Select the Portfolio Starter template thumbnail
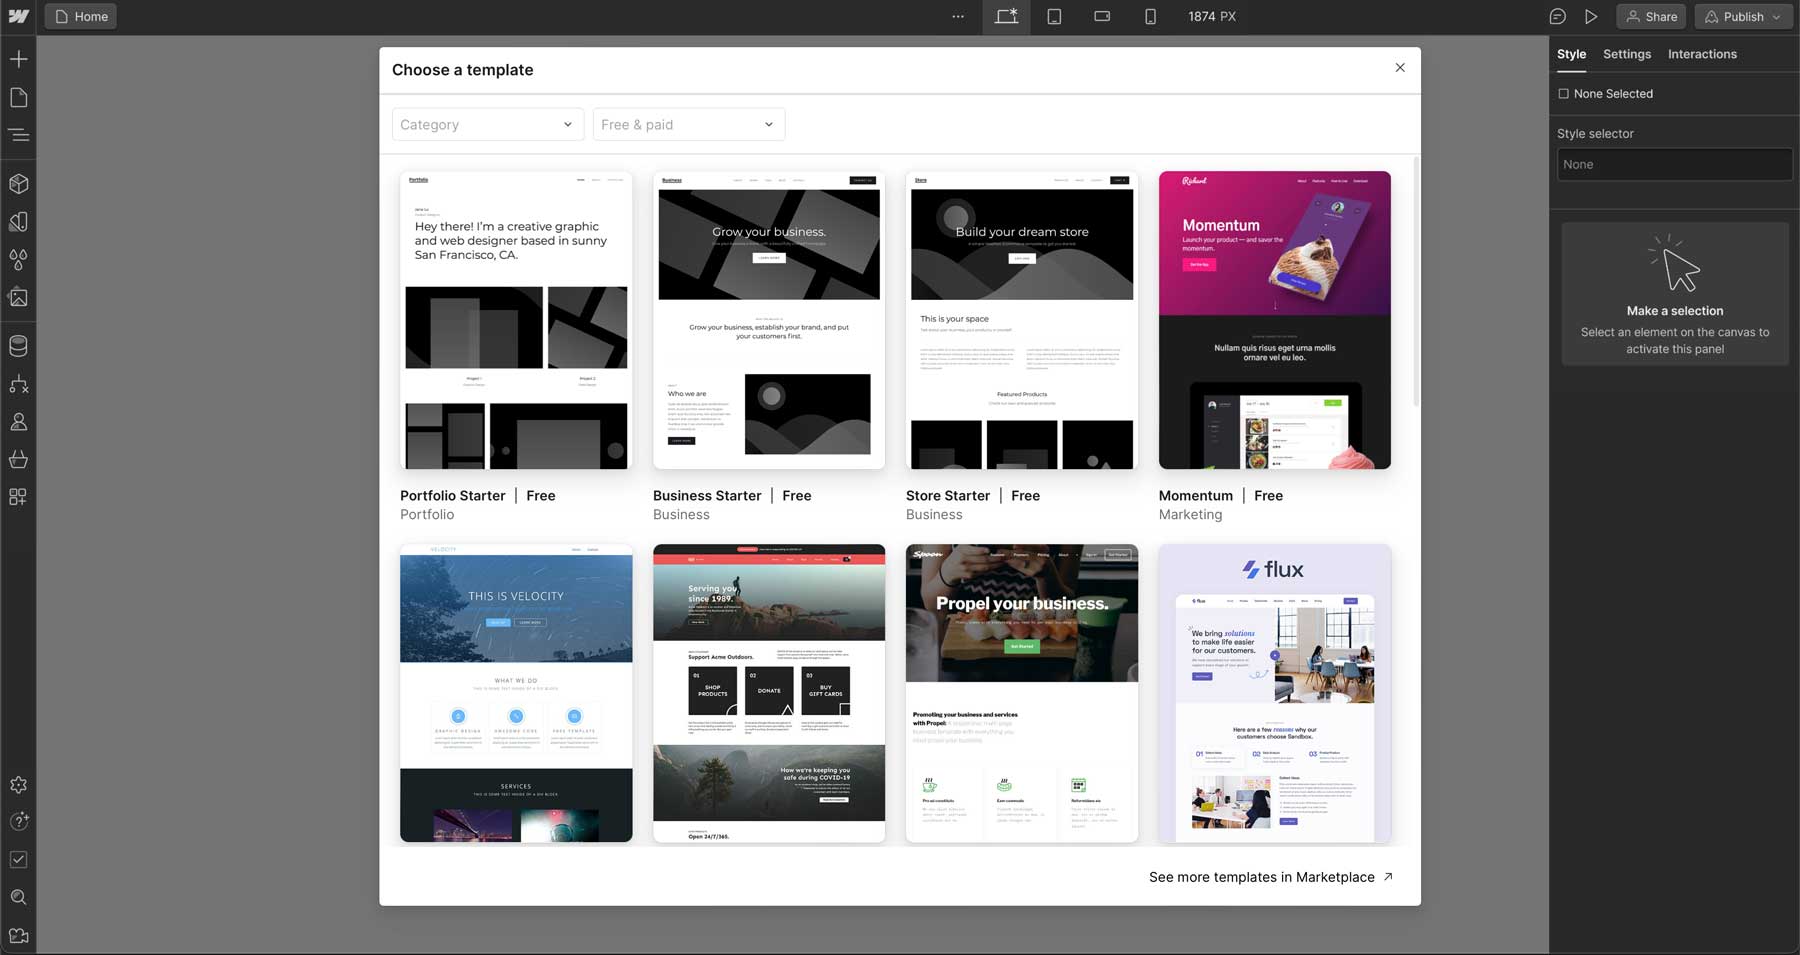Viewport: 1800px width, 955px height. click(x=516, y=320)
